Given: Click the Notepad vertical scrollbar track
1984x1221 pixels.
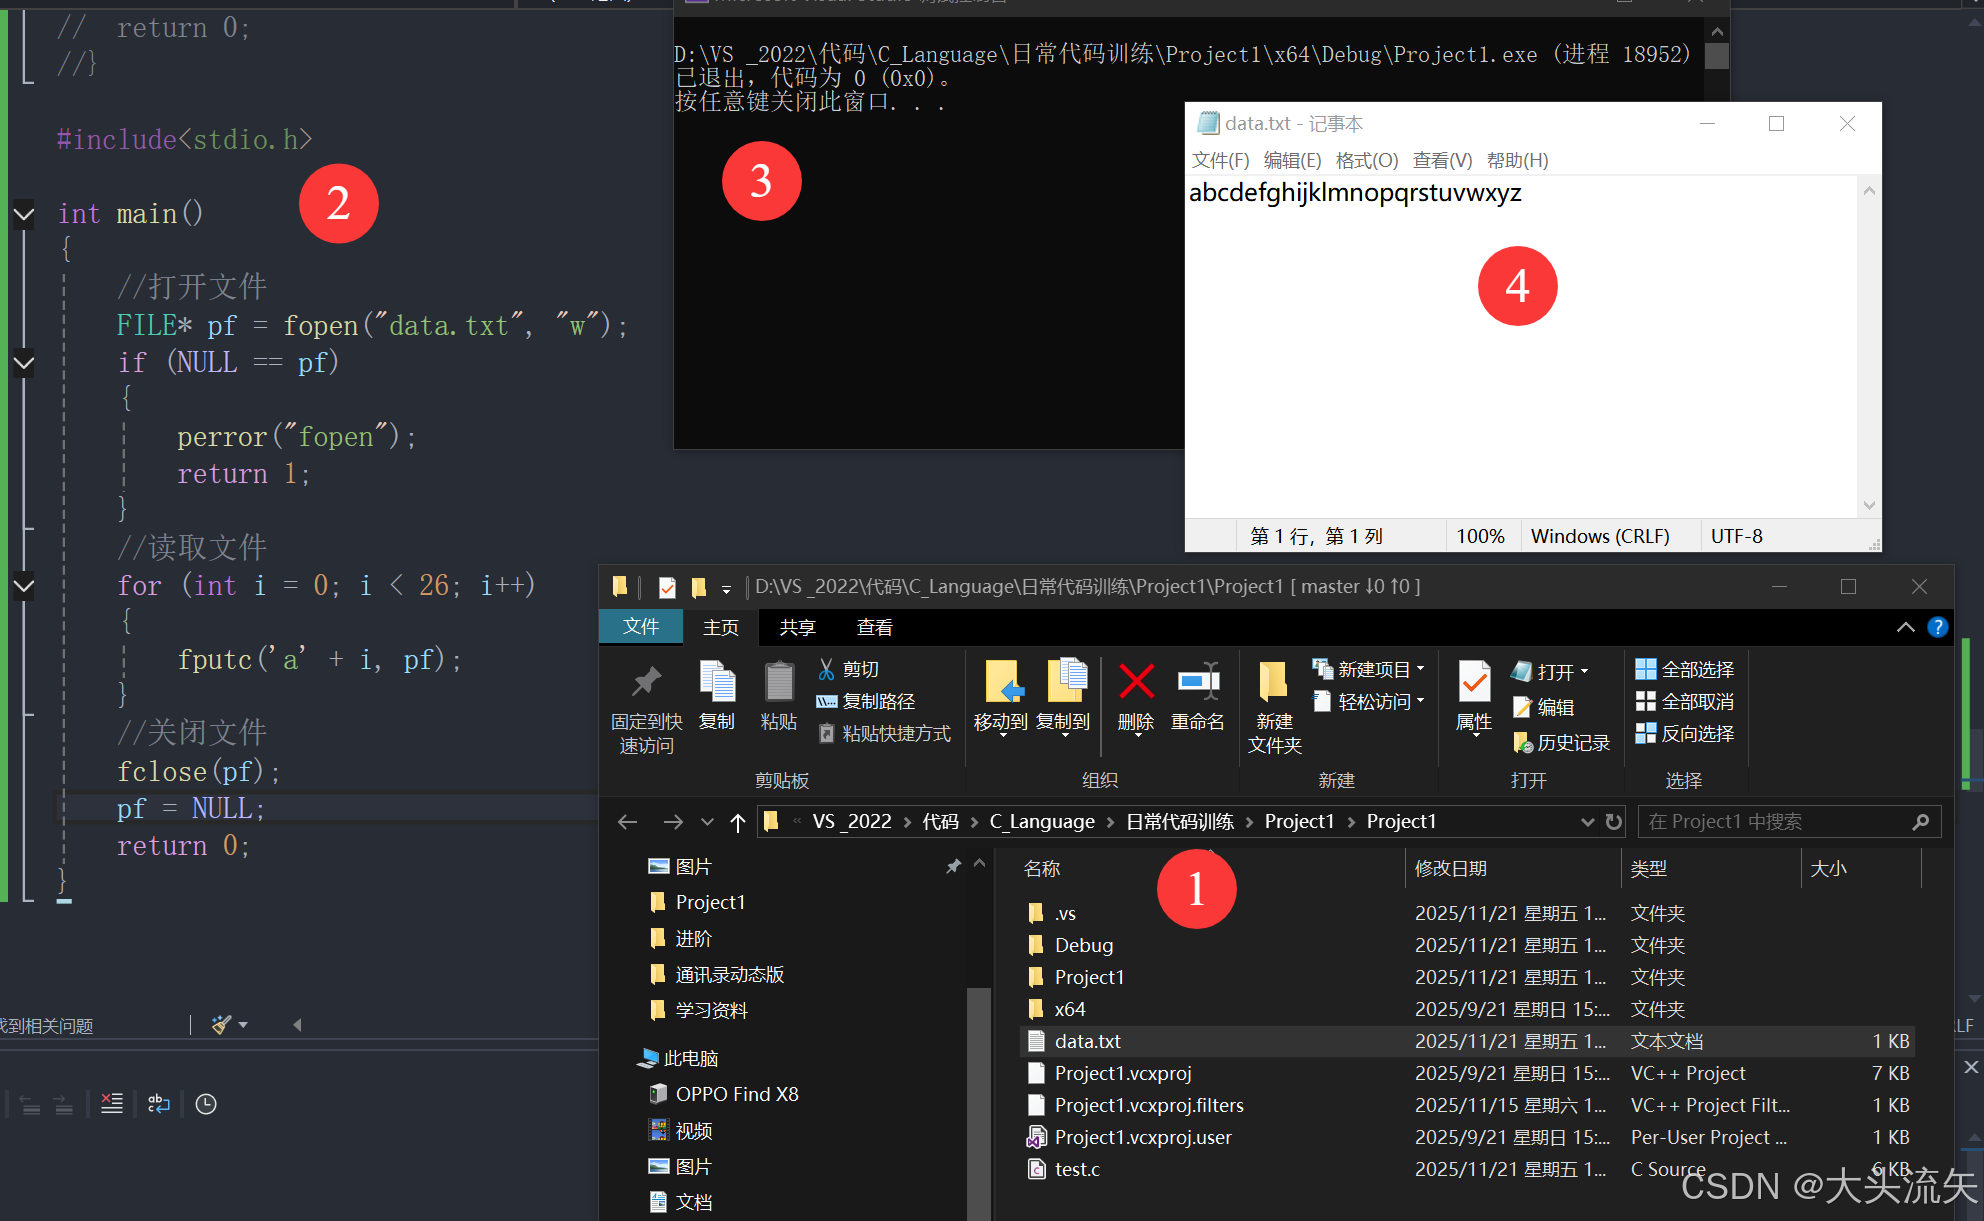Looking at the screenshot, I should 1868,350.
